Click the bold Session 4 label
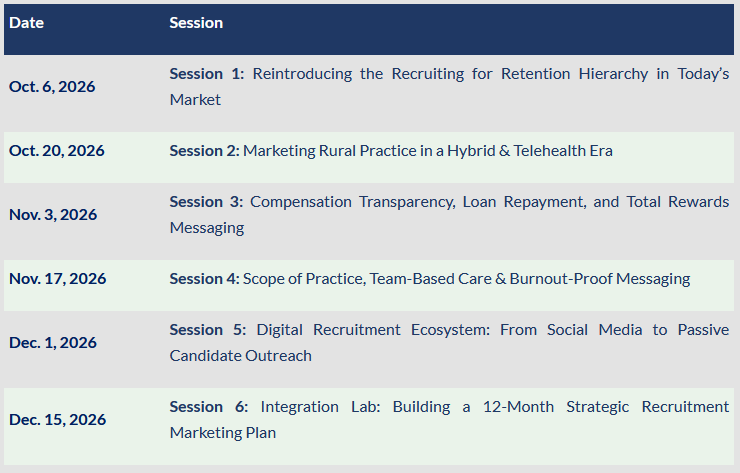The height and width of the screenshot is (473, 740). pyautogui.click(x=204, y=279)
